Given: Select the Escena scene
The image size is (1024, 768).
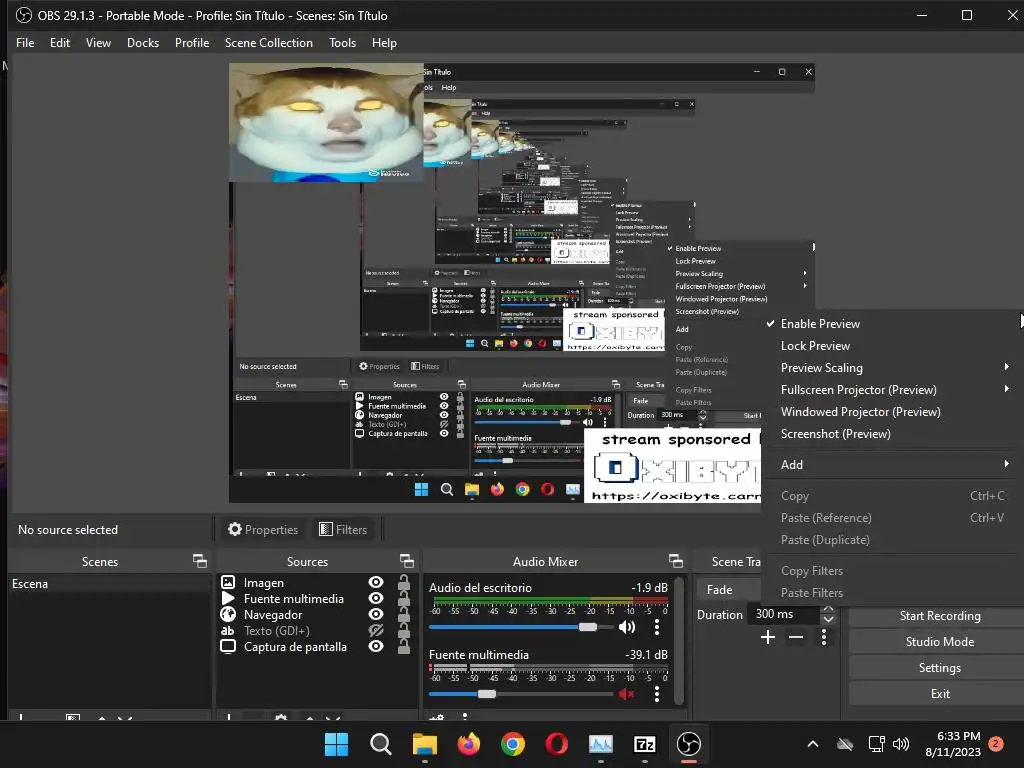Looking at the screenshot, I should tap(110, 584).
